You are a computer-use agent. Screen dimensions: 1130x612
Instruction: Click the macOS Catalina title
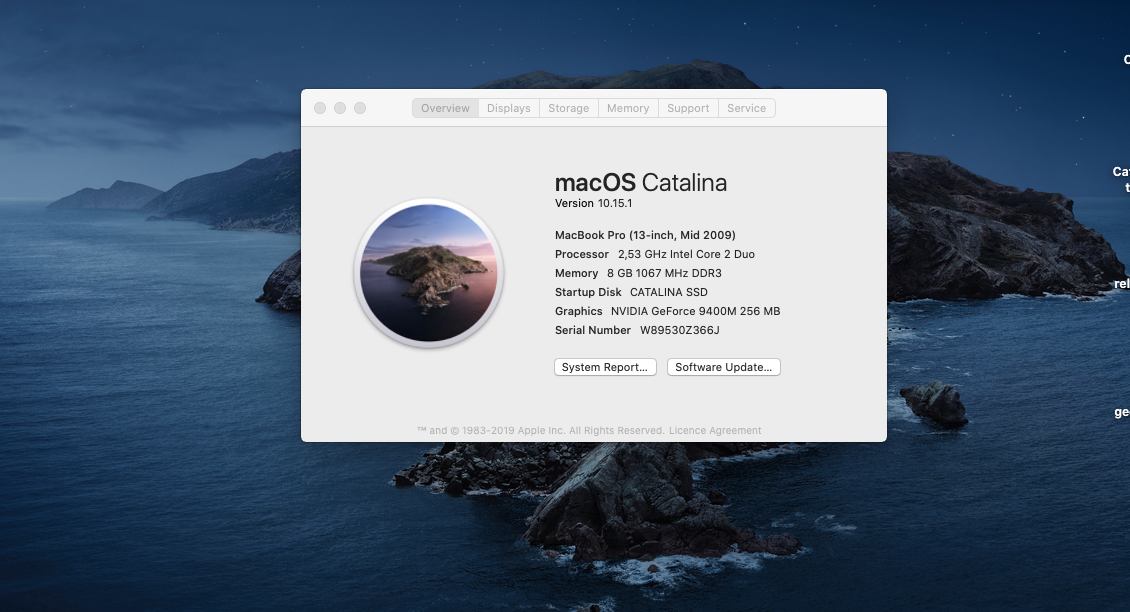[641, 182]
